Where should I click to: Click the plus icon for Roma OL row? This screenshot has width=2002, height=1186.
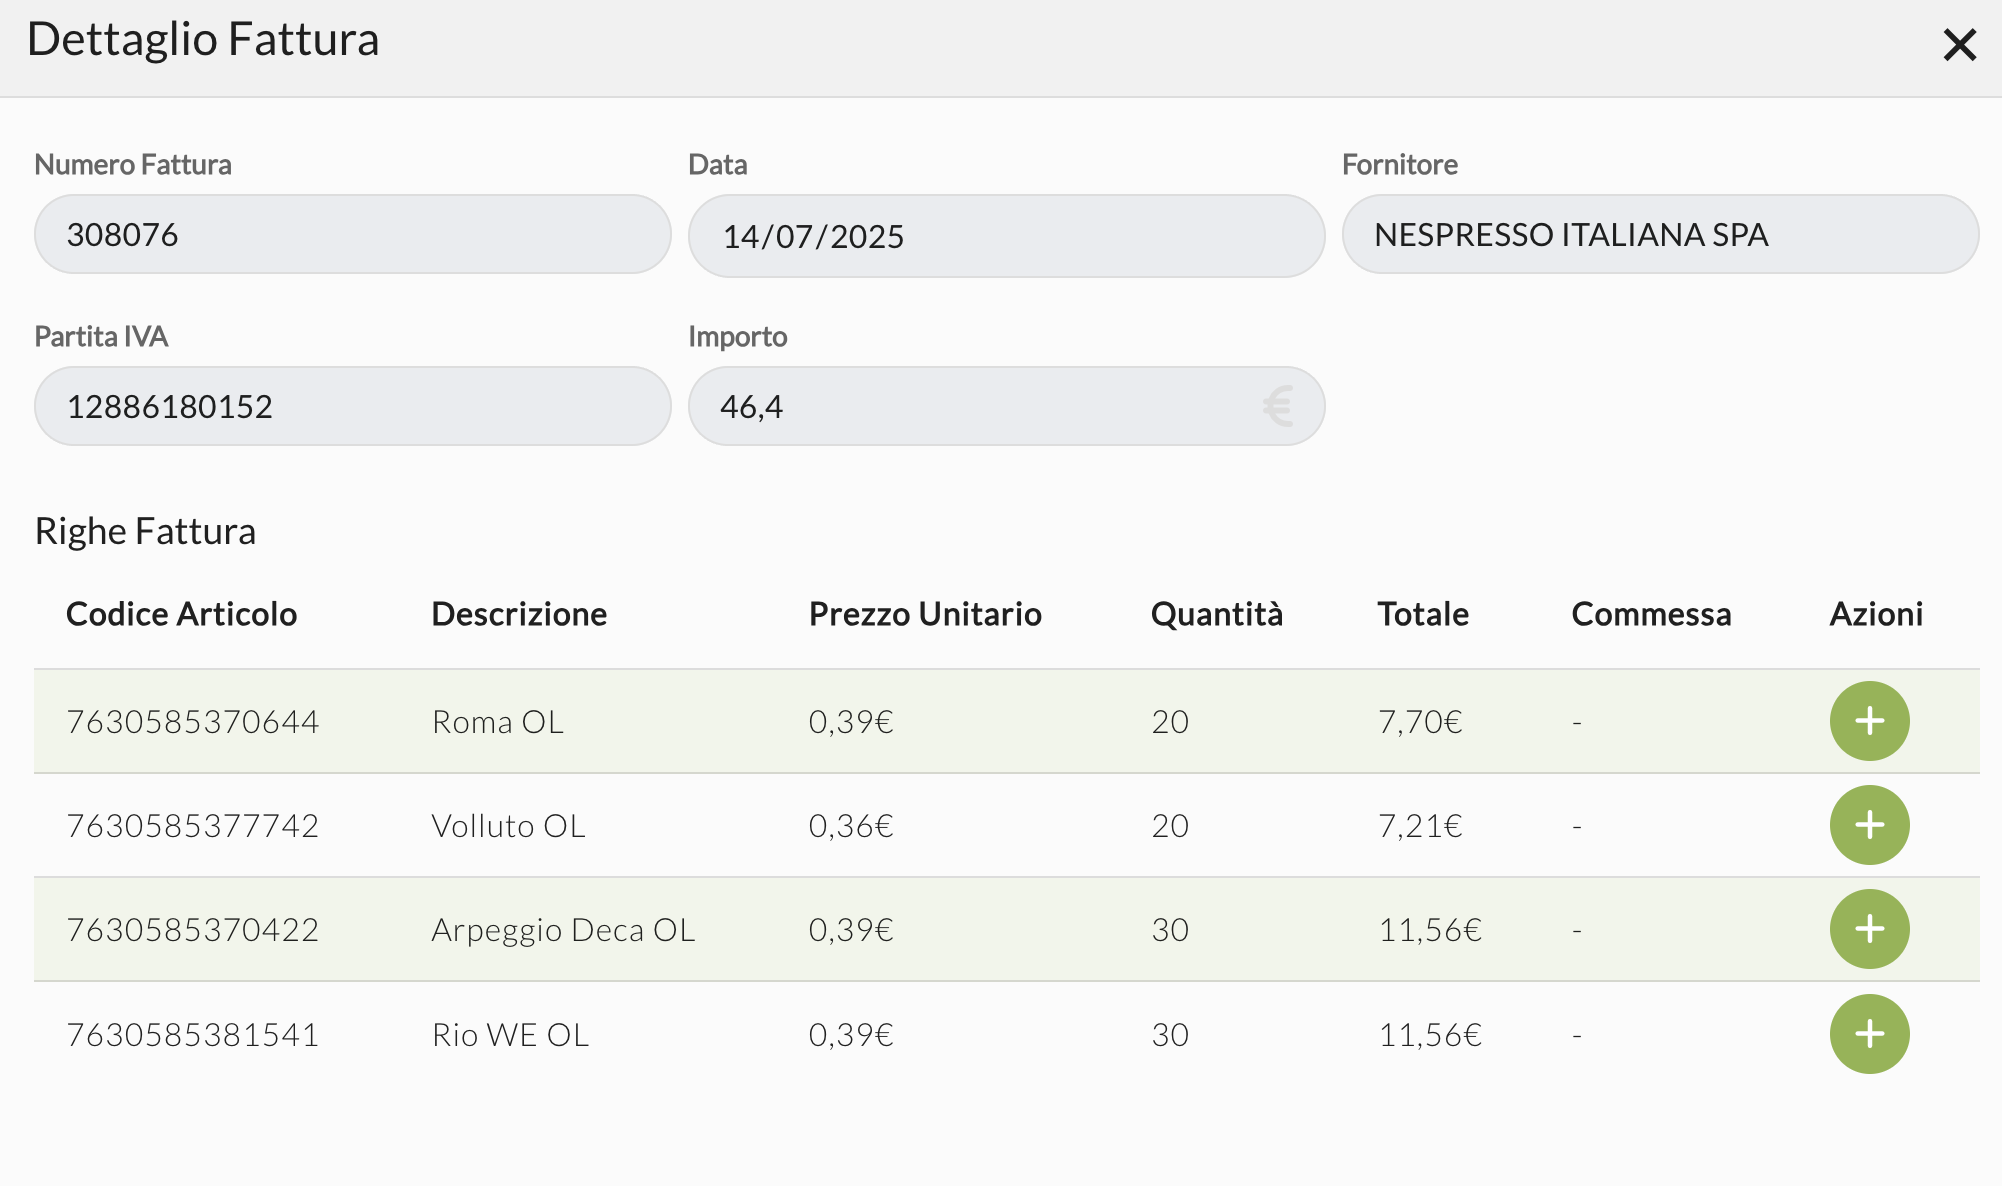point(1869,721)
